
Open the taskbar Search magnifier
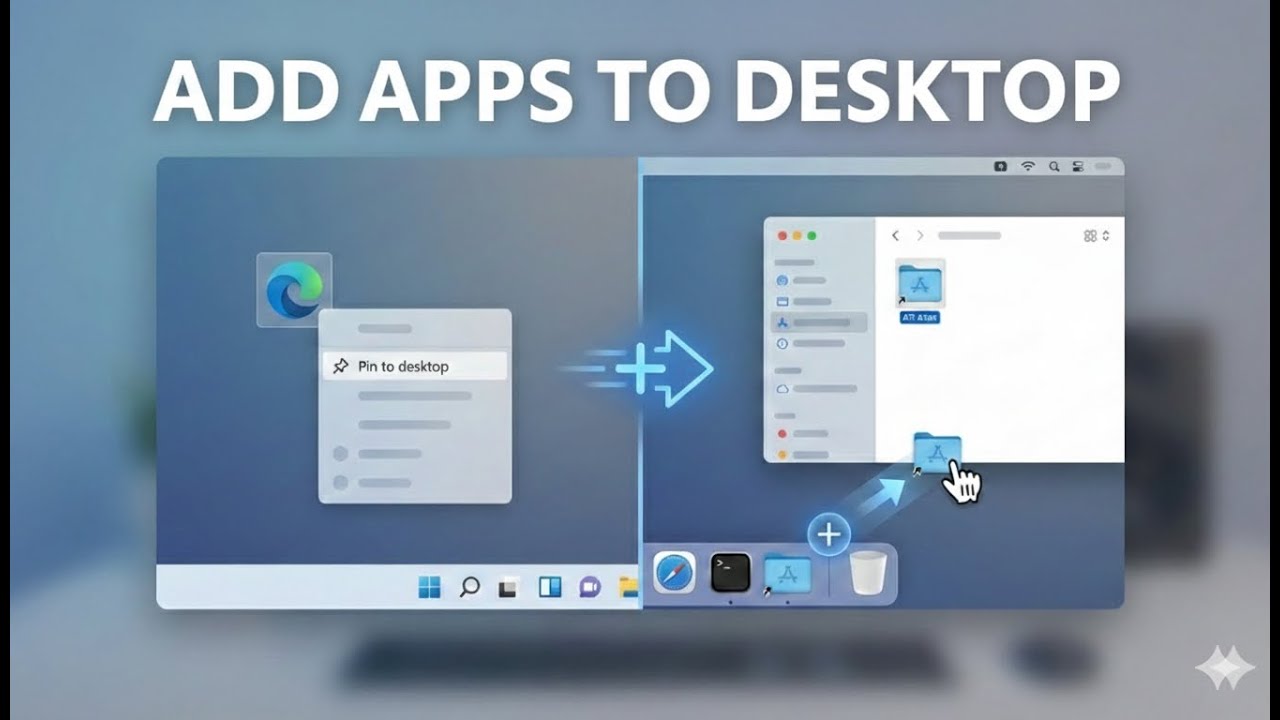(x=469, y=587)
